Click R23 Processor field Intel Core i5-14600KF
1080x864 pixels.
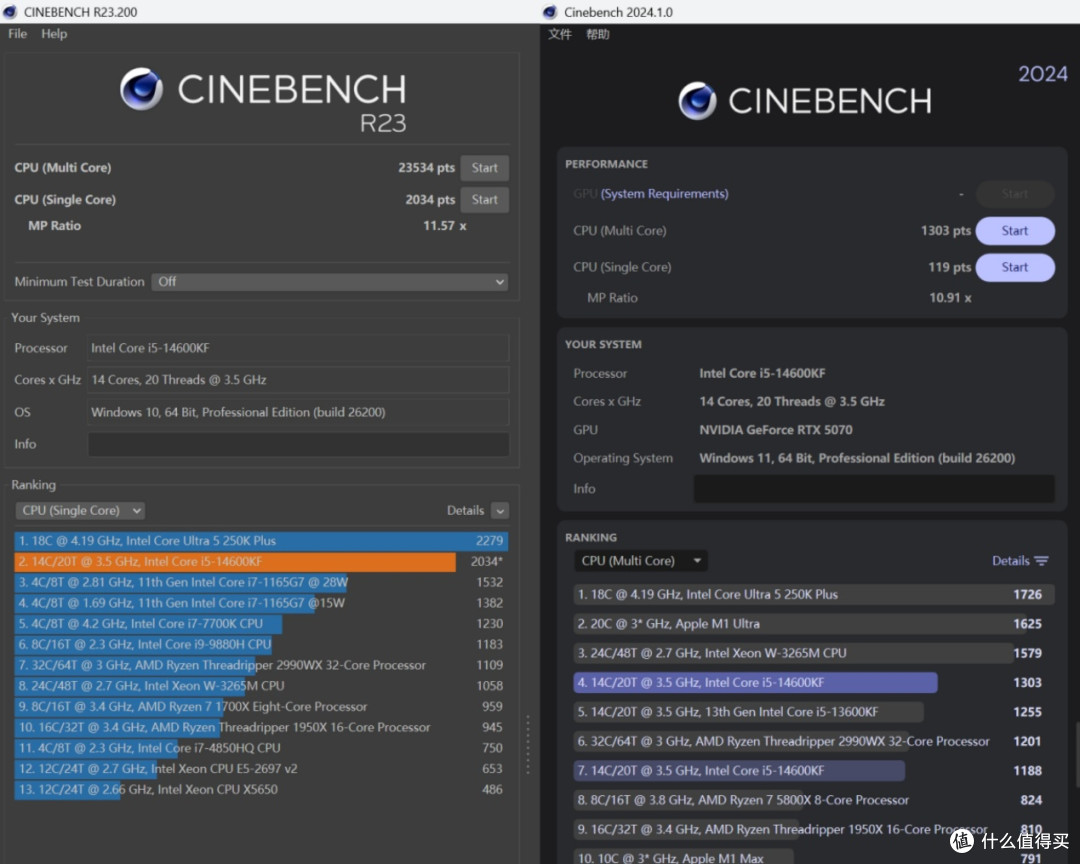[x=298, y=348]
